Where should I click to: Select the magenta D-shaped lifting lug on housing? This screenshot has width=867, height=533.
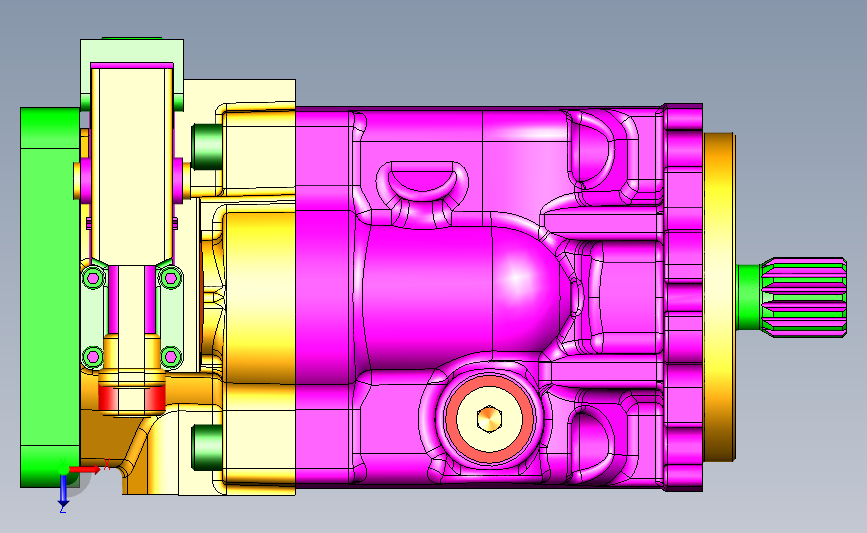coord(422,181)
